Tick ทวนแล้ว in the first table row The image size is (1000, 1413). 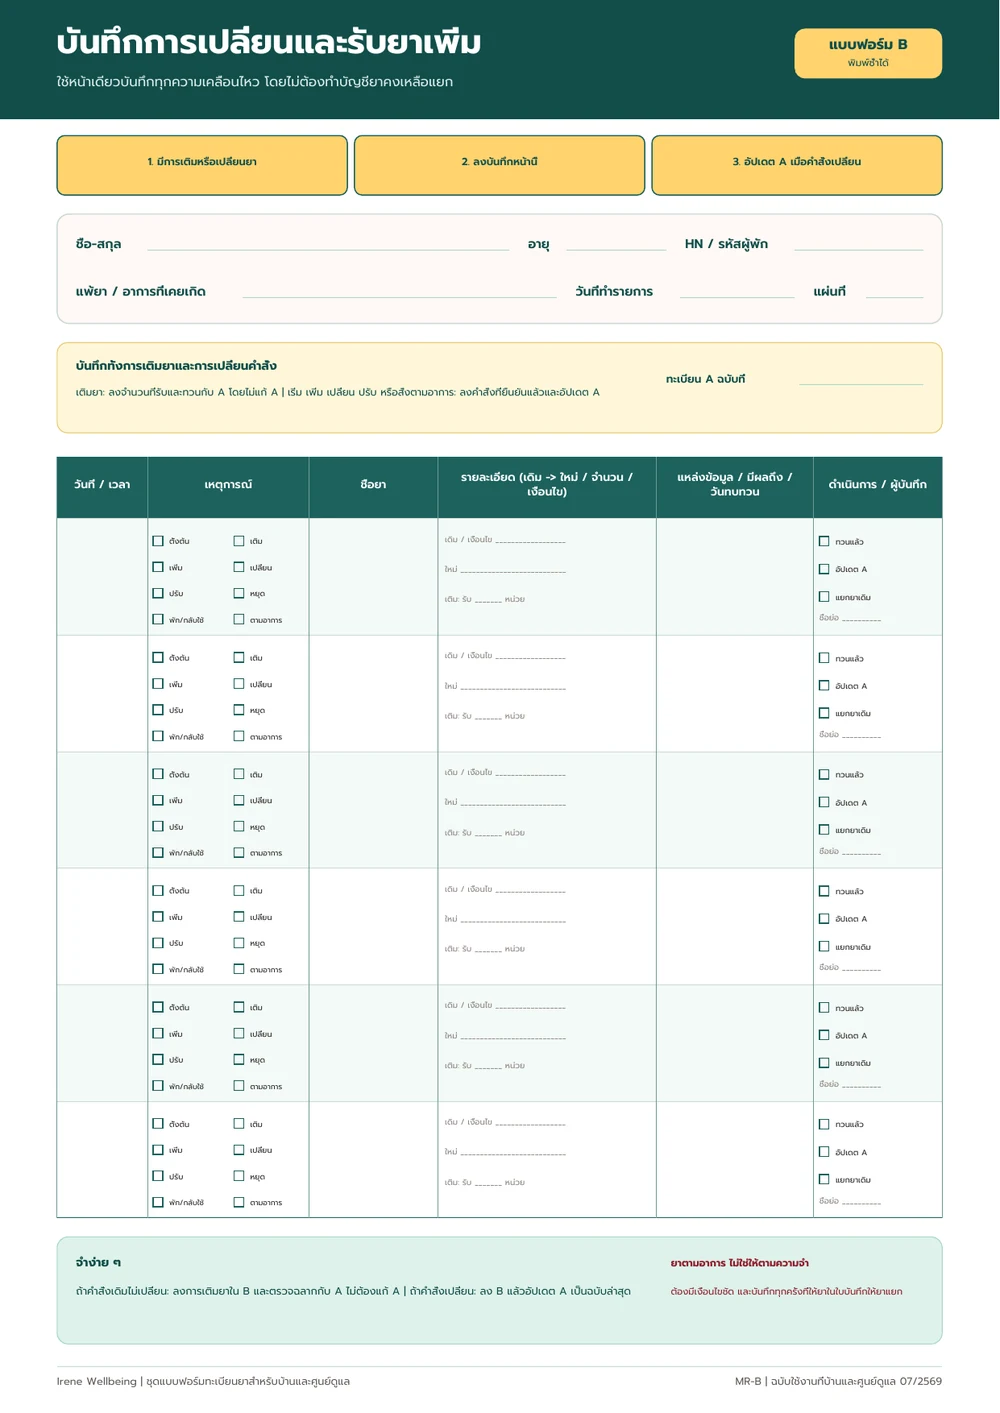tap(824, 541)
